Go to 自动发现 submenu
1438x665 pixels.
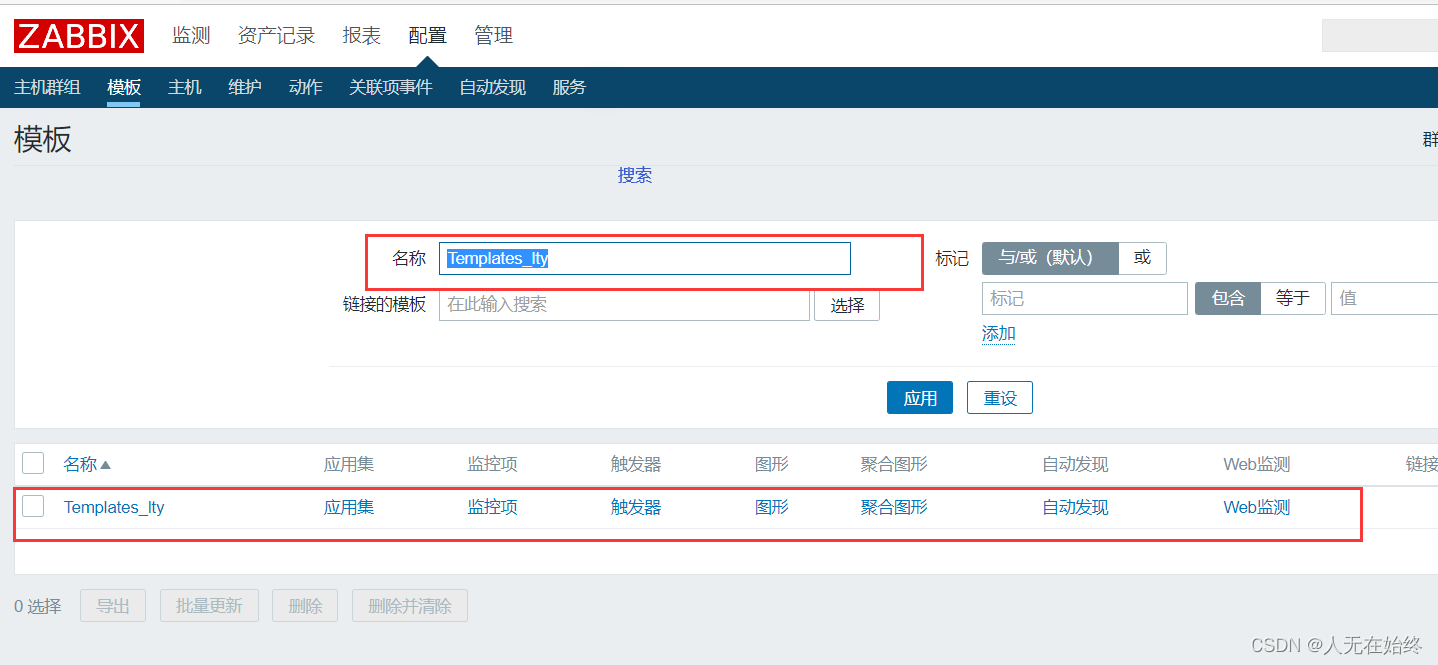coord(492,87)
